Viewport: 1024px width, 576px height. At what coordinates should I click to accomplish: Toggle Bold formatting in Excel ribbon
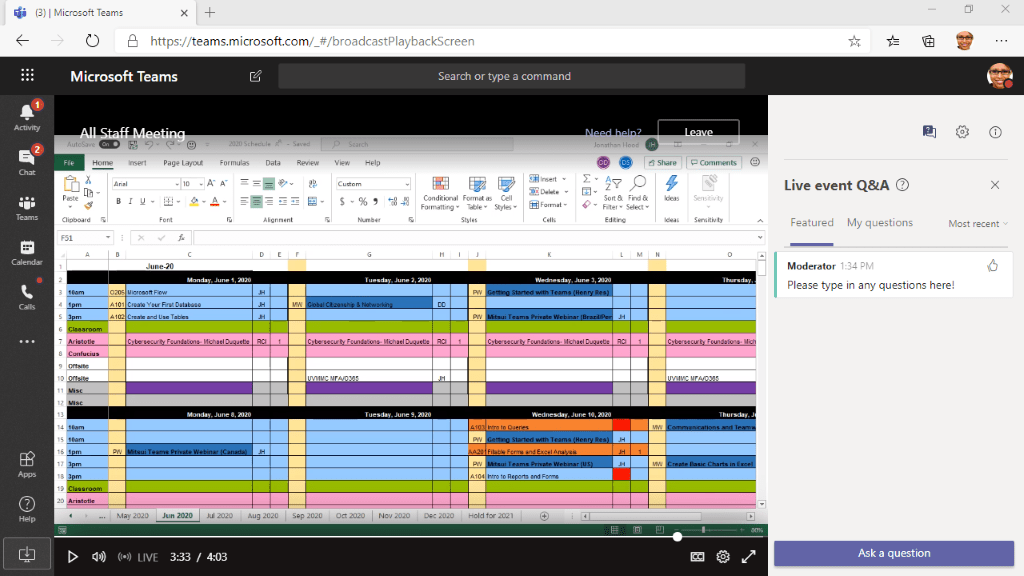click(x=118, y=201)
